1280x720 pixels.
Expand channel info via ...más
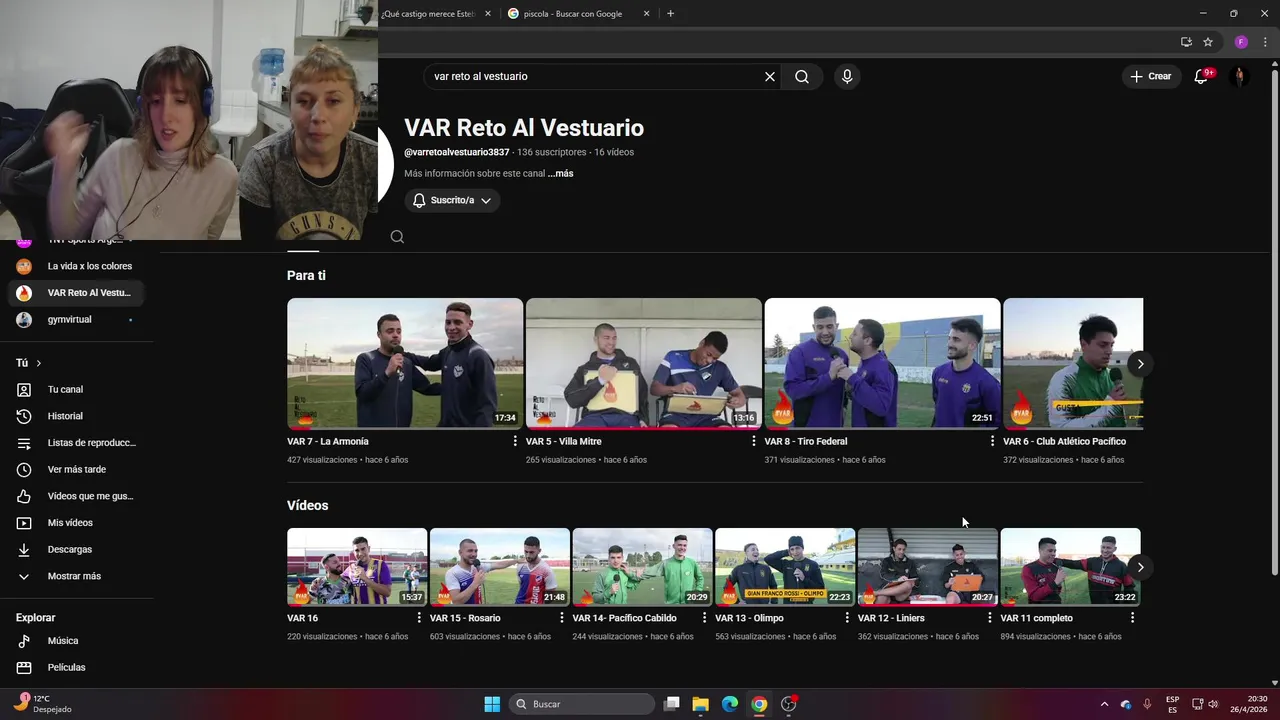pos(561,173)
